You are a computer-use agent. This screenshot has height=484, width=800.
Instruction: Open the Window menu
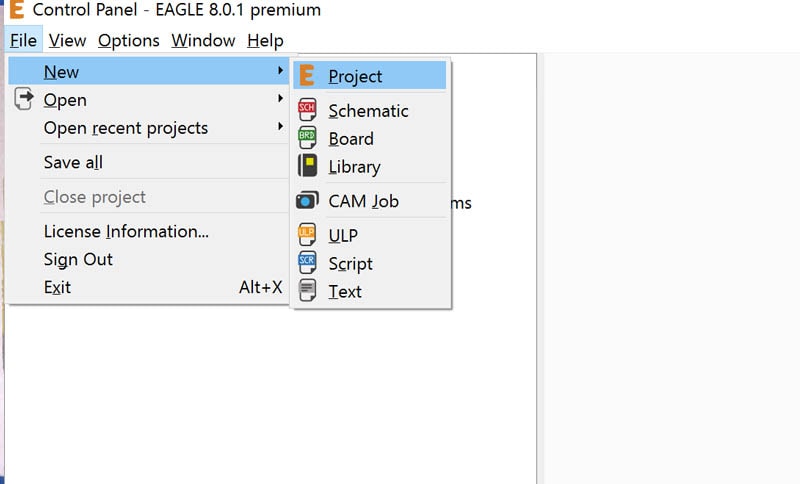(203, 40)
